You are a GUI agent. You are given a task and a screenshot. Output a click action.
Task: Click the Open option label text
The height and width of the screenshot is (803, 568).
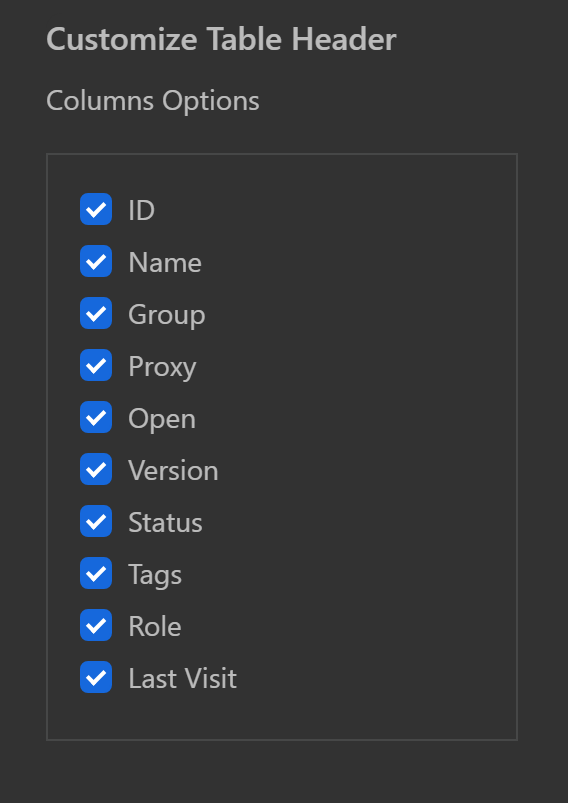[162, 419]
